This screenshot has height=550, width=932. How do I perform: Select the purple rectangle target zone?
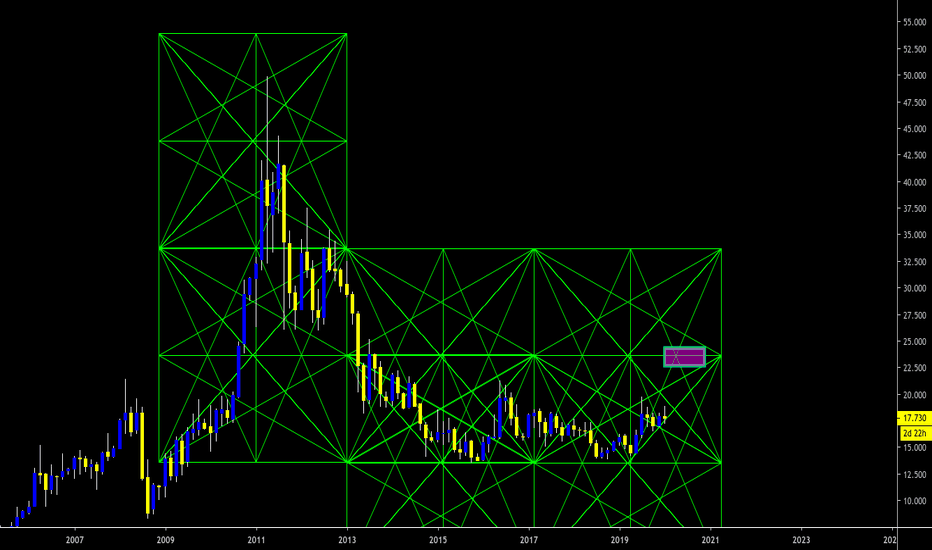(x=684, y=357)
